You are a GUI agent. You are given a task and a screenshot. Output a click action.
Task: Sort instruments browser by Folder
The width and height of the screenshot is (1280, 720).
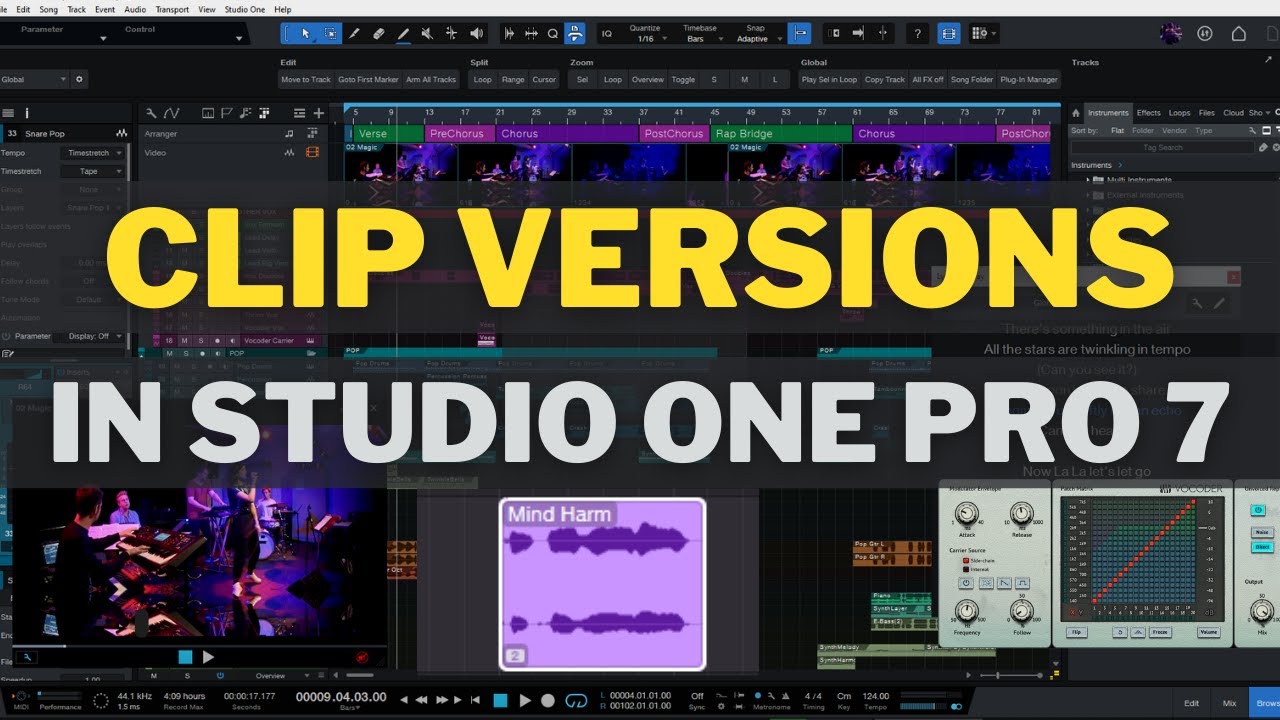1143,130
